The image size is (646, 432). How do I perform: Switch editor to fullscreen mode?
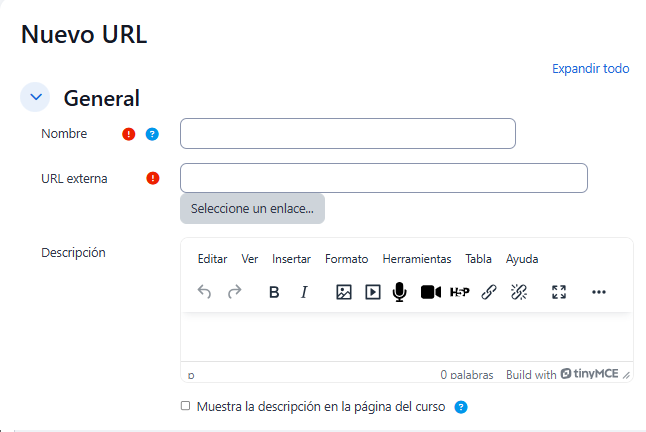click(559, 292)
